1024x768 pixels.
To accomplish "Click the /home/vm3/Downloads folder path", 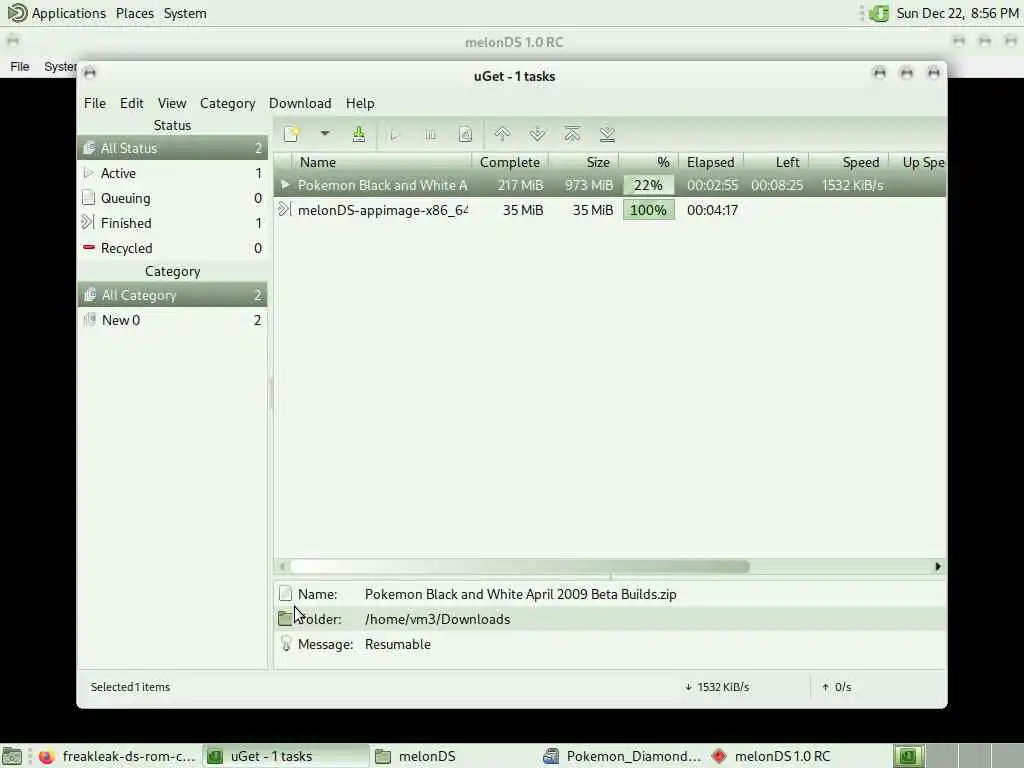I will (x=438, y=619).
